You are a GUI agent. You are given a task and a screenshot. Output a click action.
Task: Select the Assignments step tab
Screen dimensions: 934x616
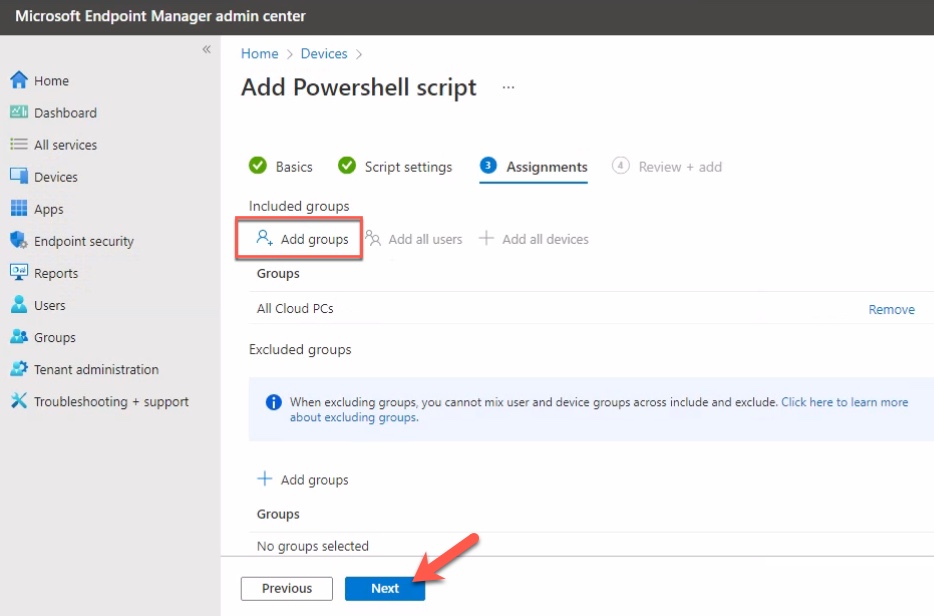click(x=533, y=167)
